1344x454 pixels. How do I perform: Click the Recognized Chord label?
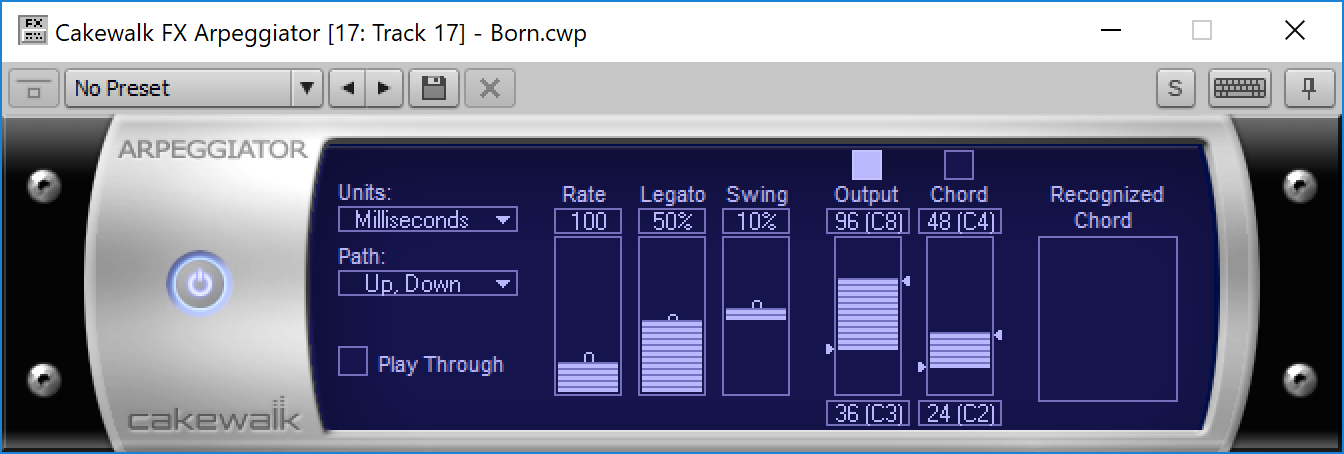1107,207
